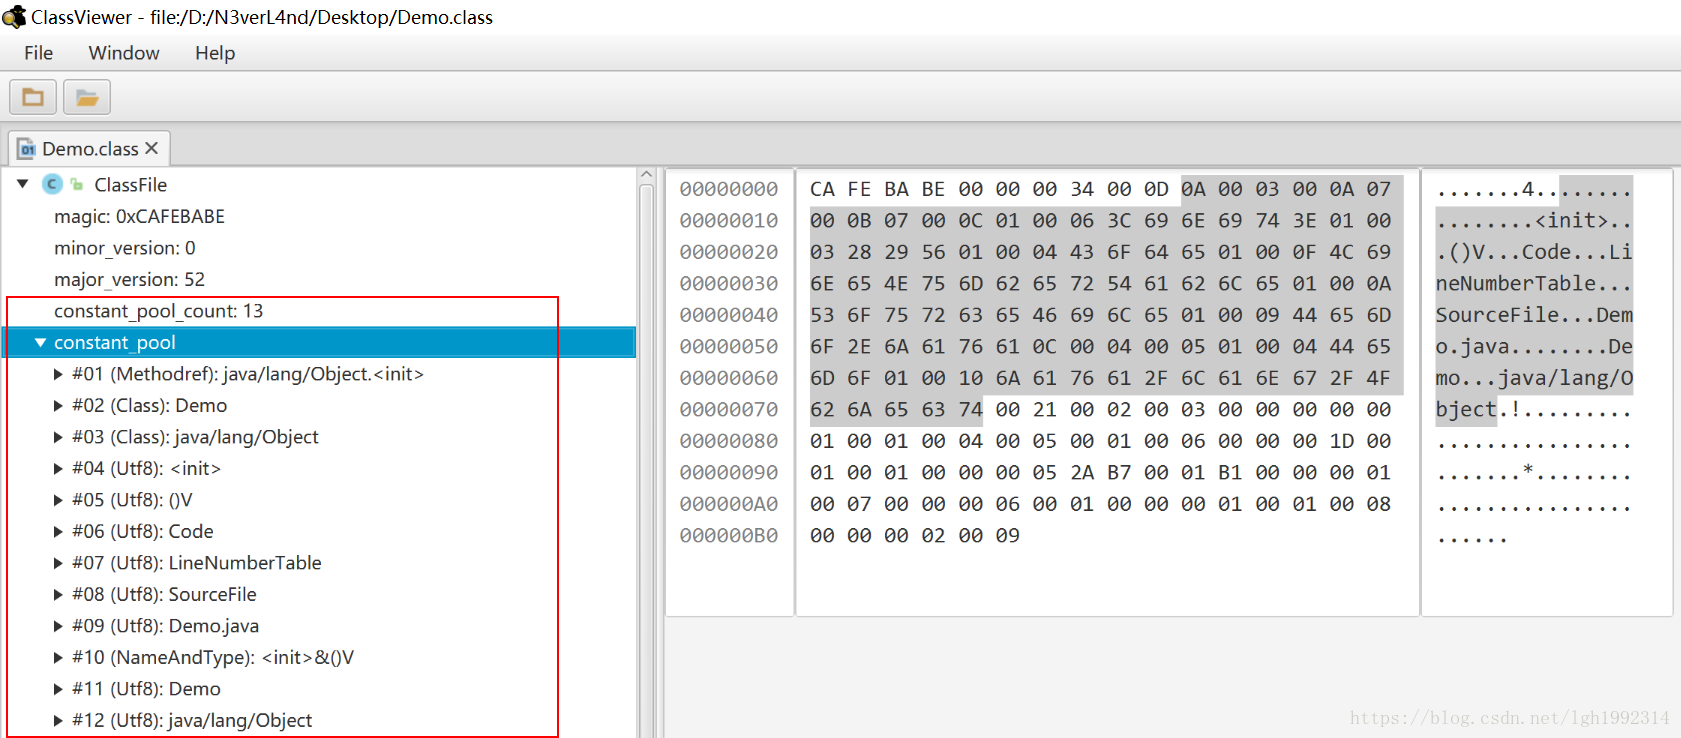
Task: Expand constant #11 Utf8 Demo
Action: click(58, 689)
